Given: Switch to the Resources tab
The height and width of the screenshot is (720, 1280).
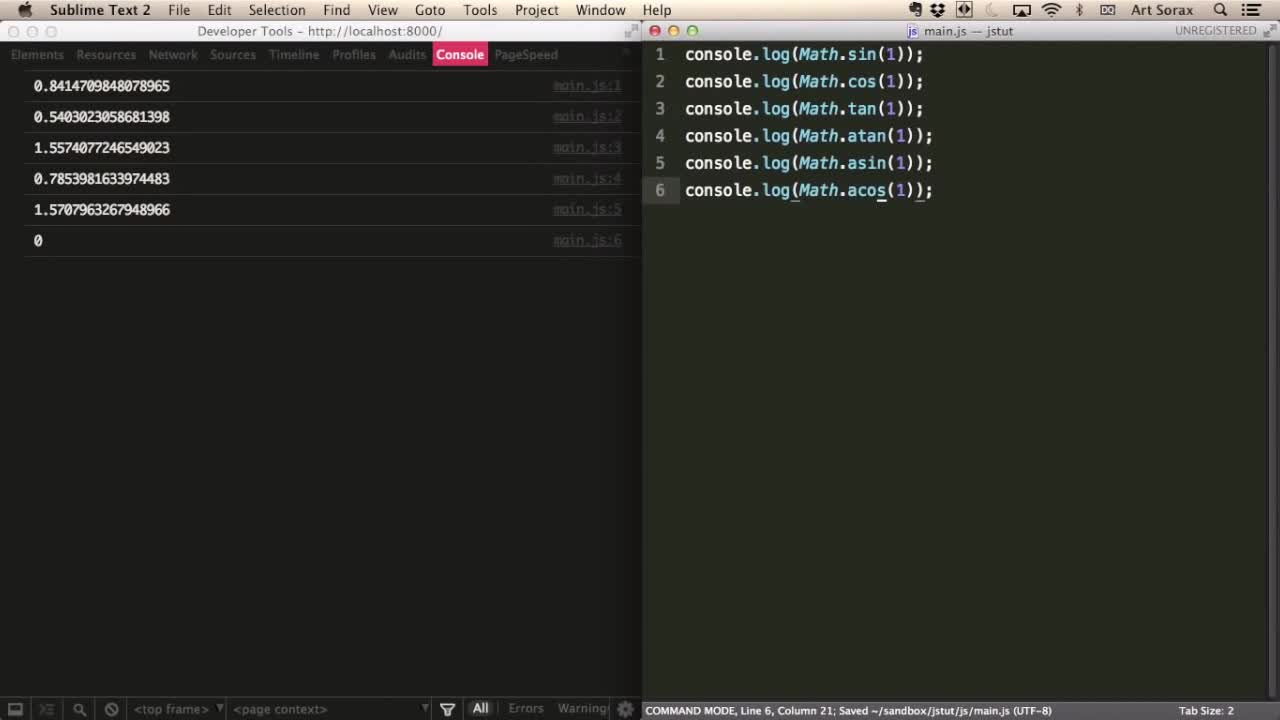Looking at the screenshot, I should point(106,55).
